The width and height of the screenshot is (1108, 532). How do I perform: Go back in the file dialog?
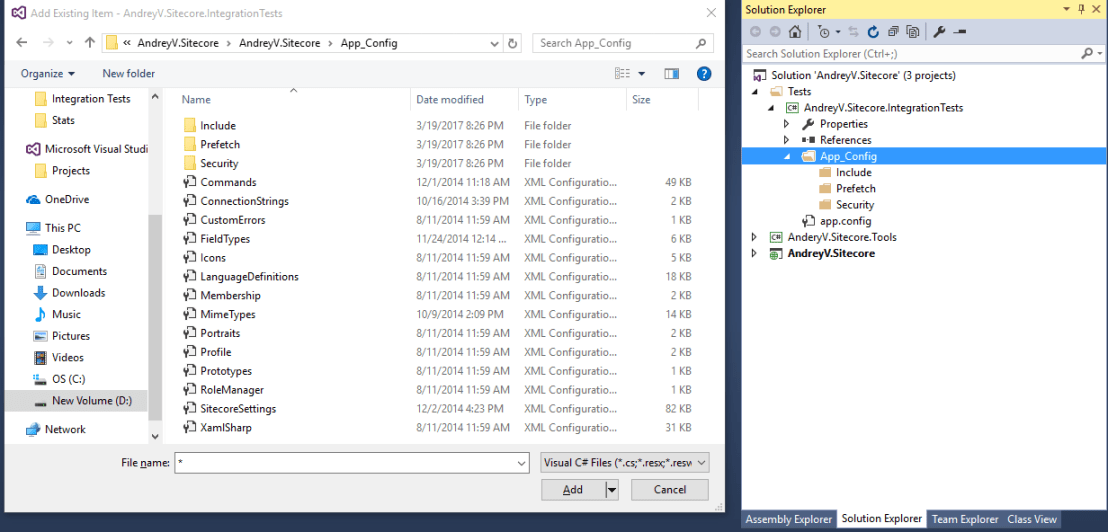click(x=21, y=42)
